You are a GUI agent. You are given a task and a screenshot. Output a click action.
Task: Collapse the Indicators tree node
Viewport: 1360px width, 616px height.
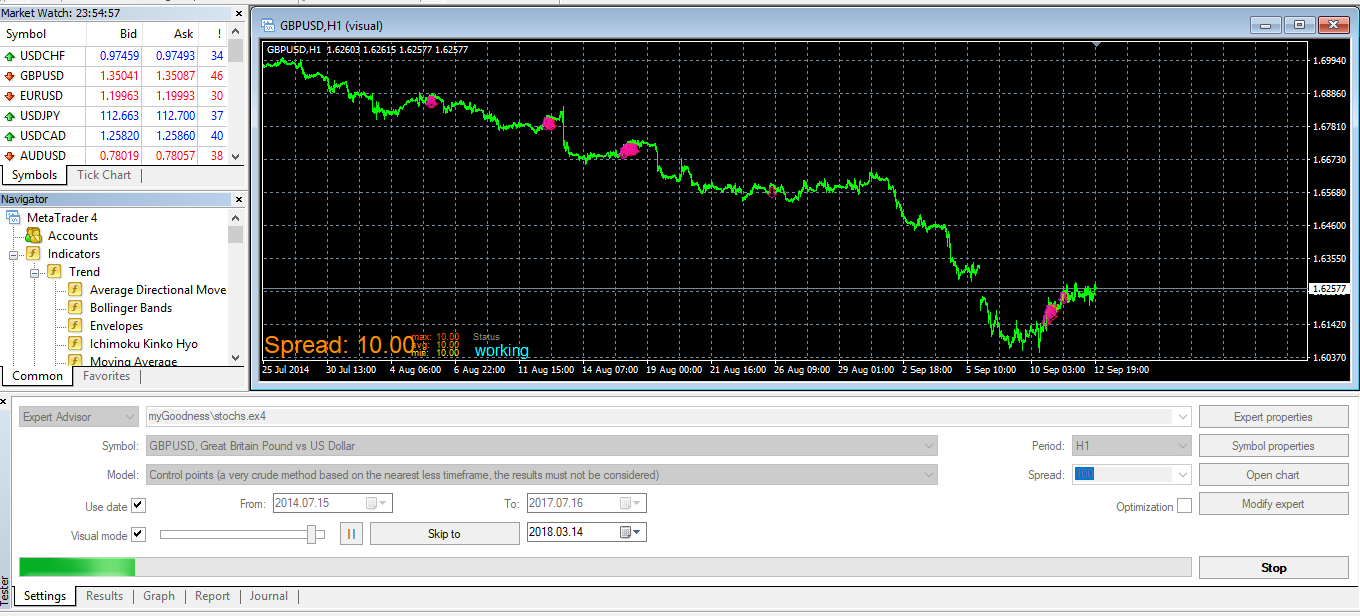coord(14,254)
